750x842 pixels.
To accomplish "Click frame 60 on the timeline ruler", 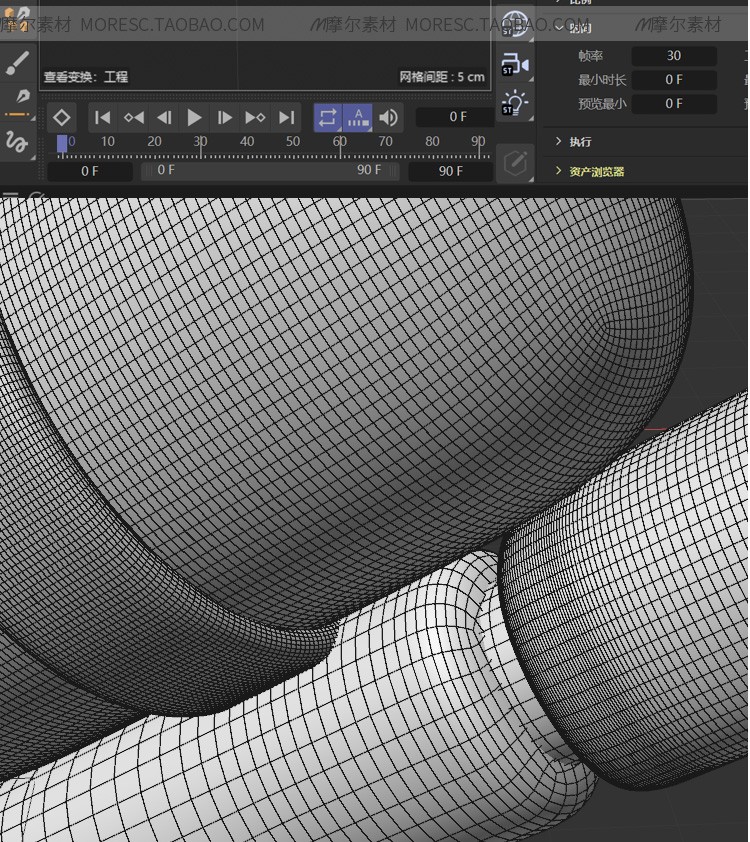I will [340, 142].
